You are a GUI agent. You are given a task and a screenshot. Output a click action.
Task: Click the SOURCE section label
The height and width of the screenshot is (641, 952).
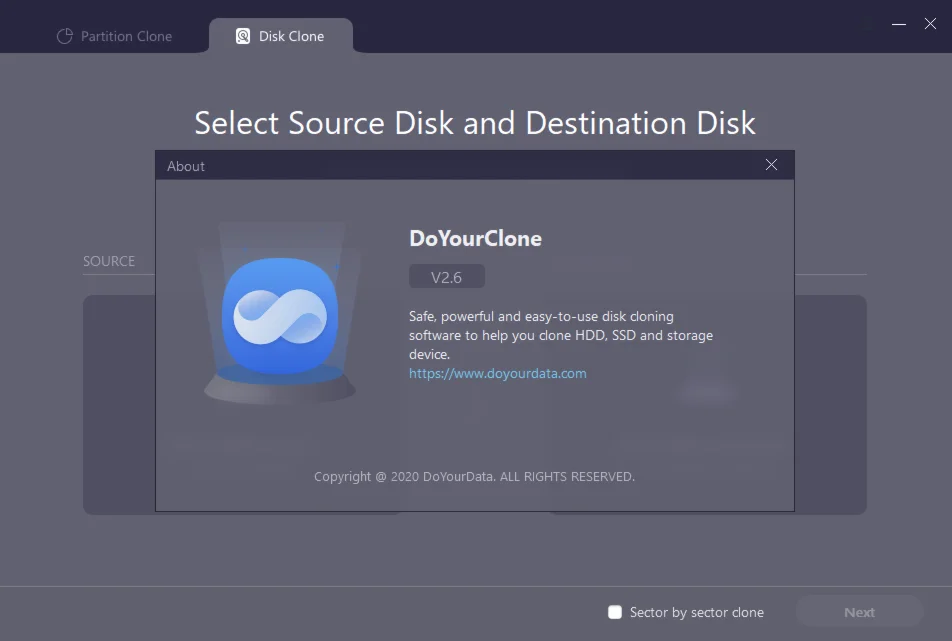click(x=109, y=261)
